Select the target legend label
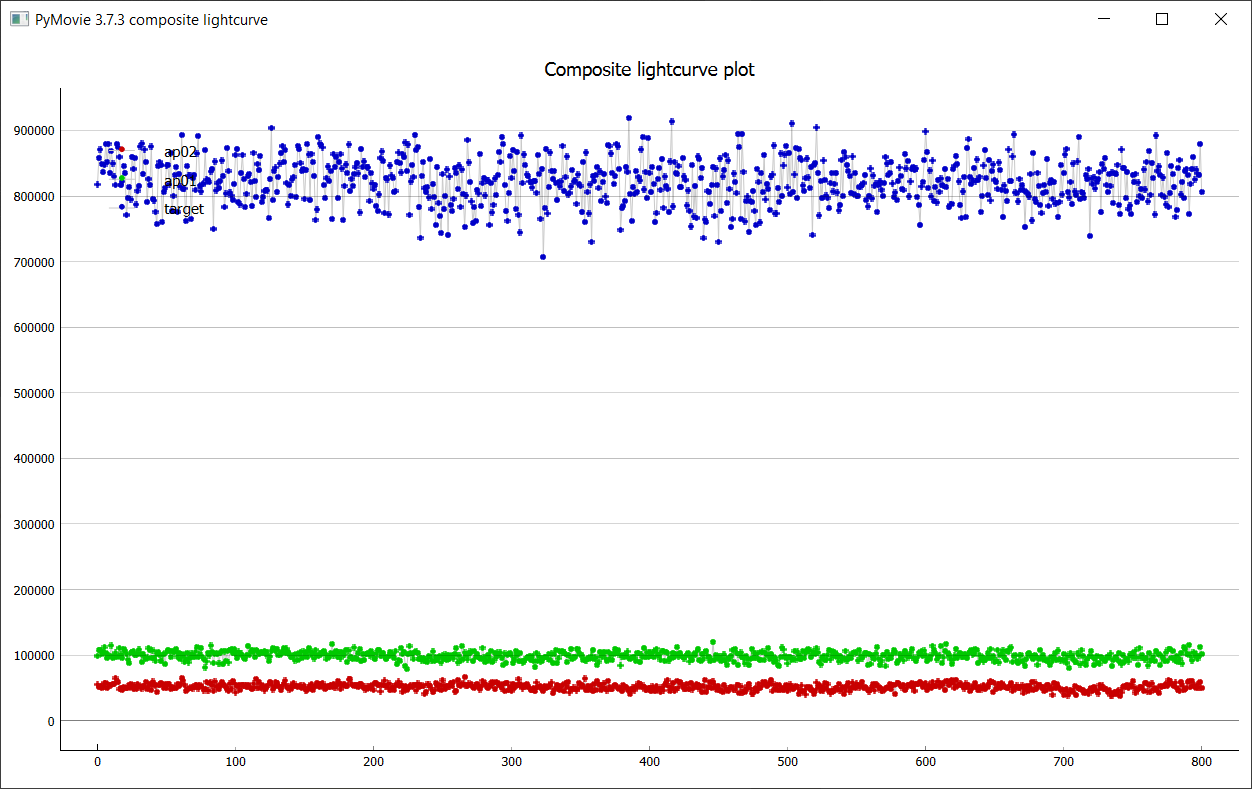 click(x=184, y=209)
